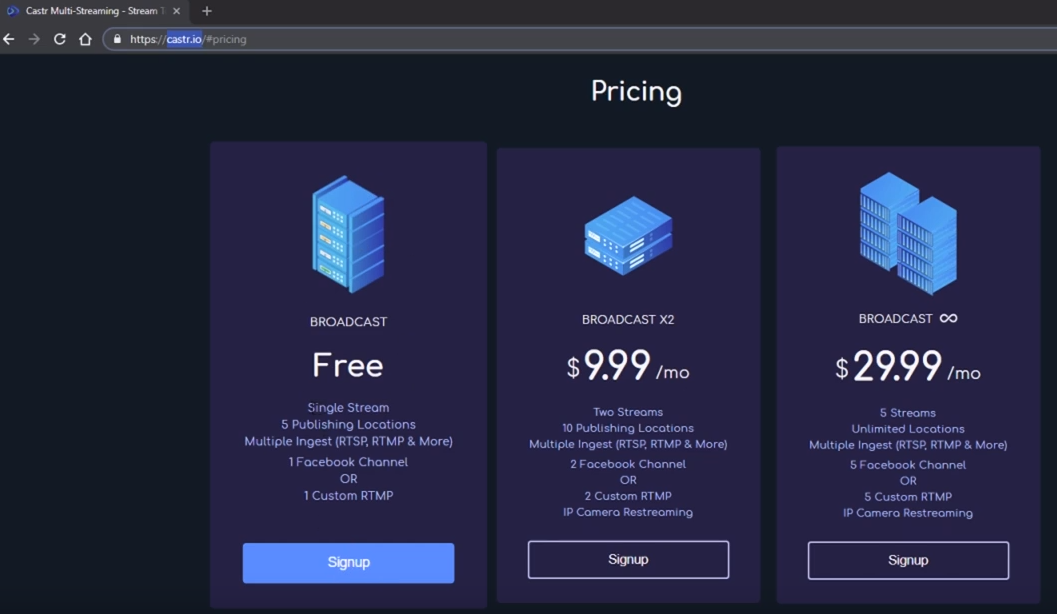Reload the page with the refresh icon
Image resolution: width=1057 pixels, height=614 pixels.
[59, 39]
